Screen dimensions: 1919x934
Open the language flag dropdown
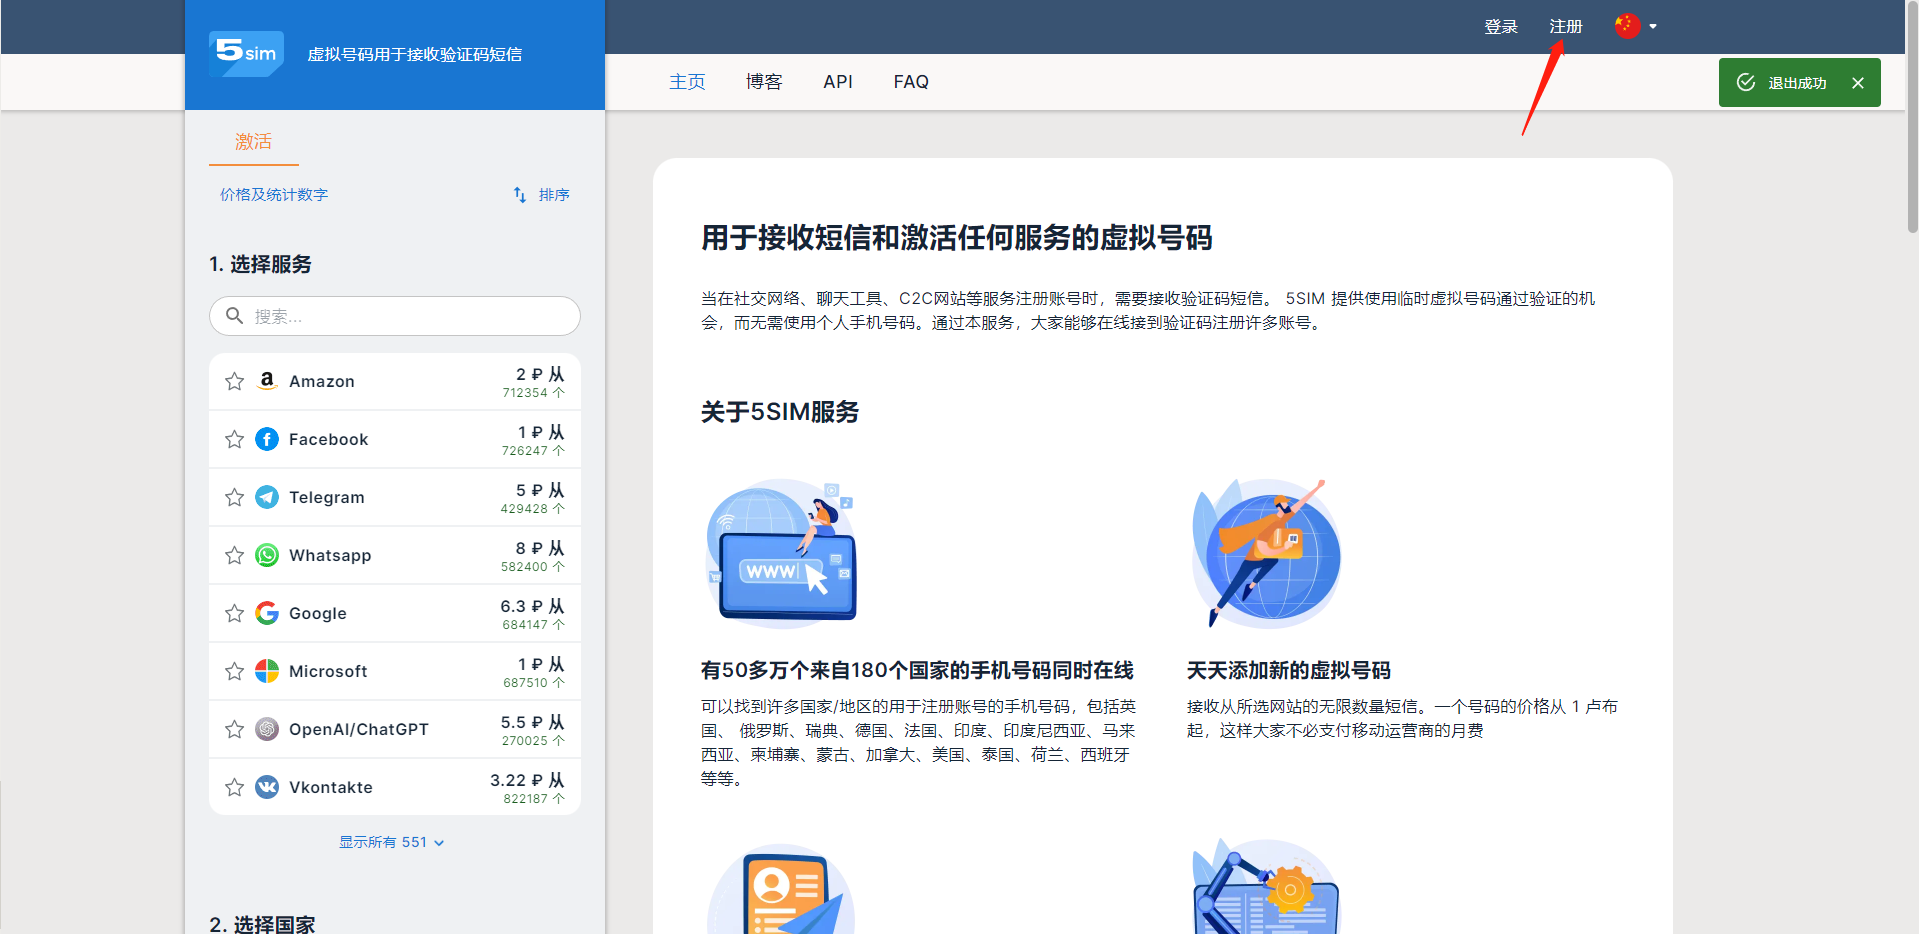click(x=1636, y=26)
